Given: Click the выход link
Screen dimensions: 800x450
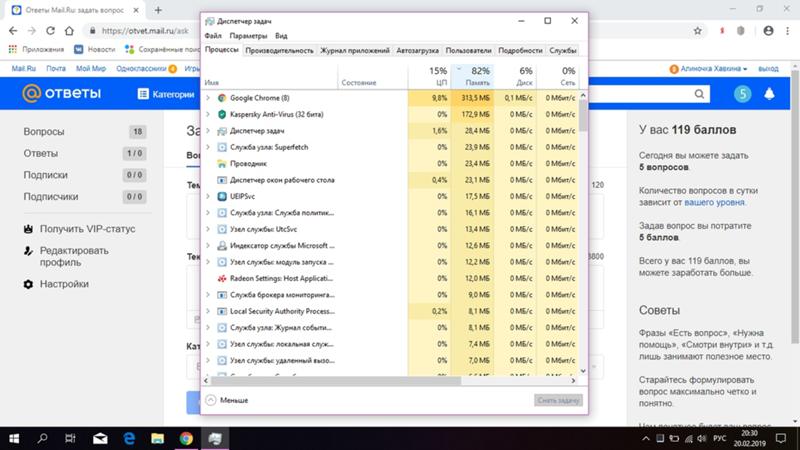Looking at the screenshot, I should (768, 68).
